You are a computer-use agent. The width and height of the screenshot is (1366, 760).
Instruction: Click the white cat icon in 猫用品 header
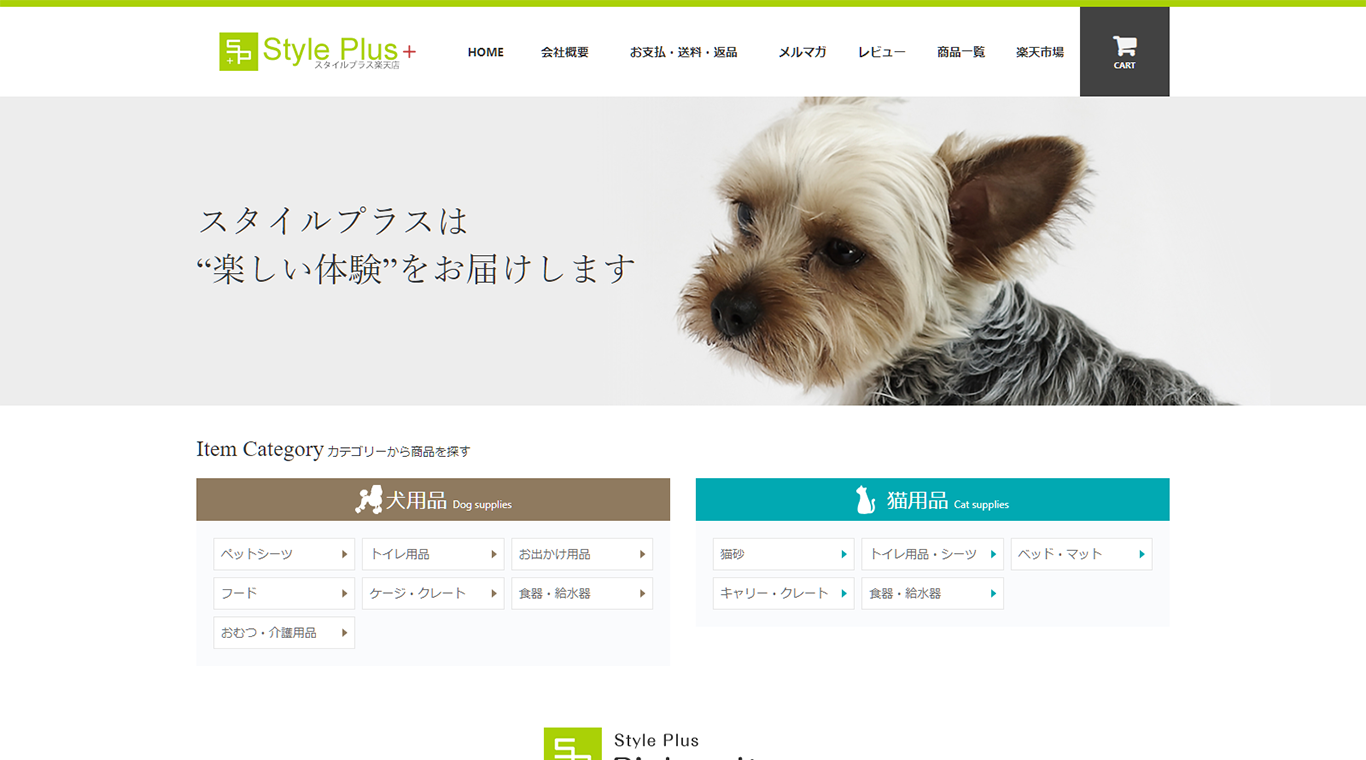click(x=865, y=500)
